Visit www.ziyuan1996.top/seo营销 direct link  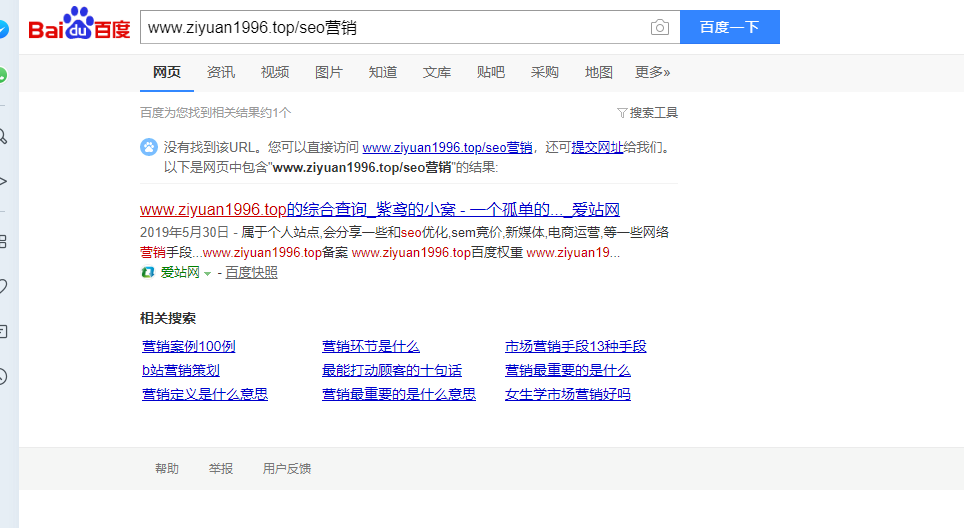pyautogui.click(x=447, y=148)
